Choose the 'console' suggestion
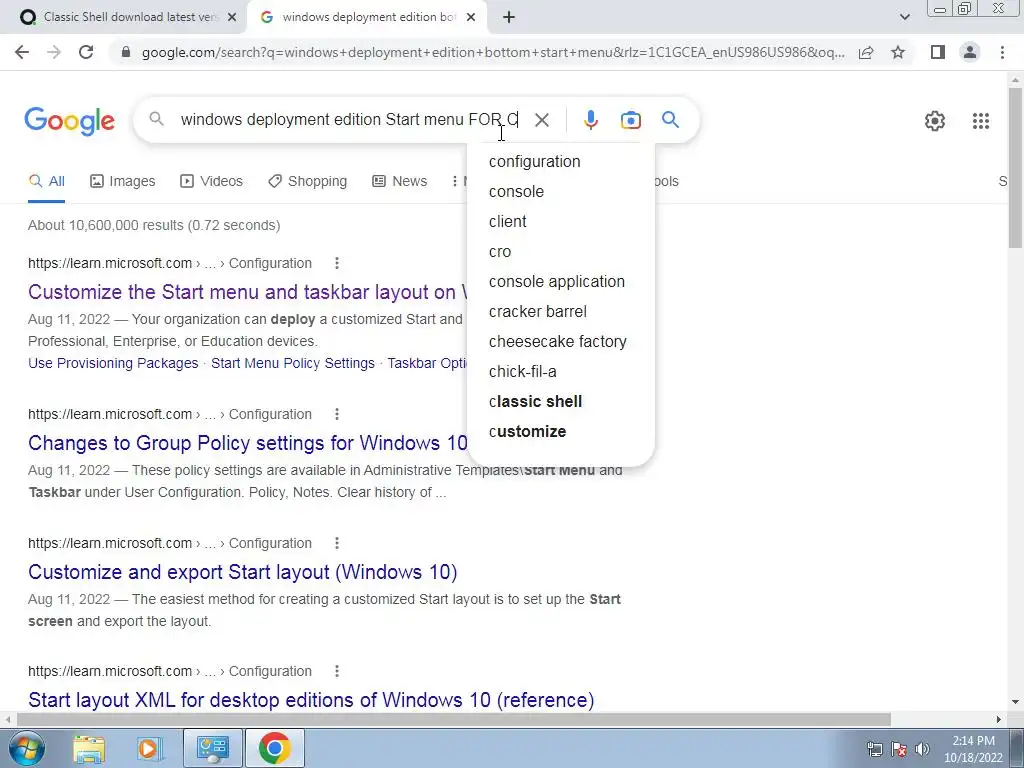Image resolution: width=1024 pixels, height=768 pixels. click(x=561, y=191)
